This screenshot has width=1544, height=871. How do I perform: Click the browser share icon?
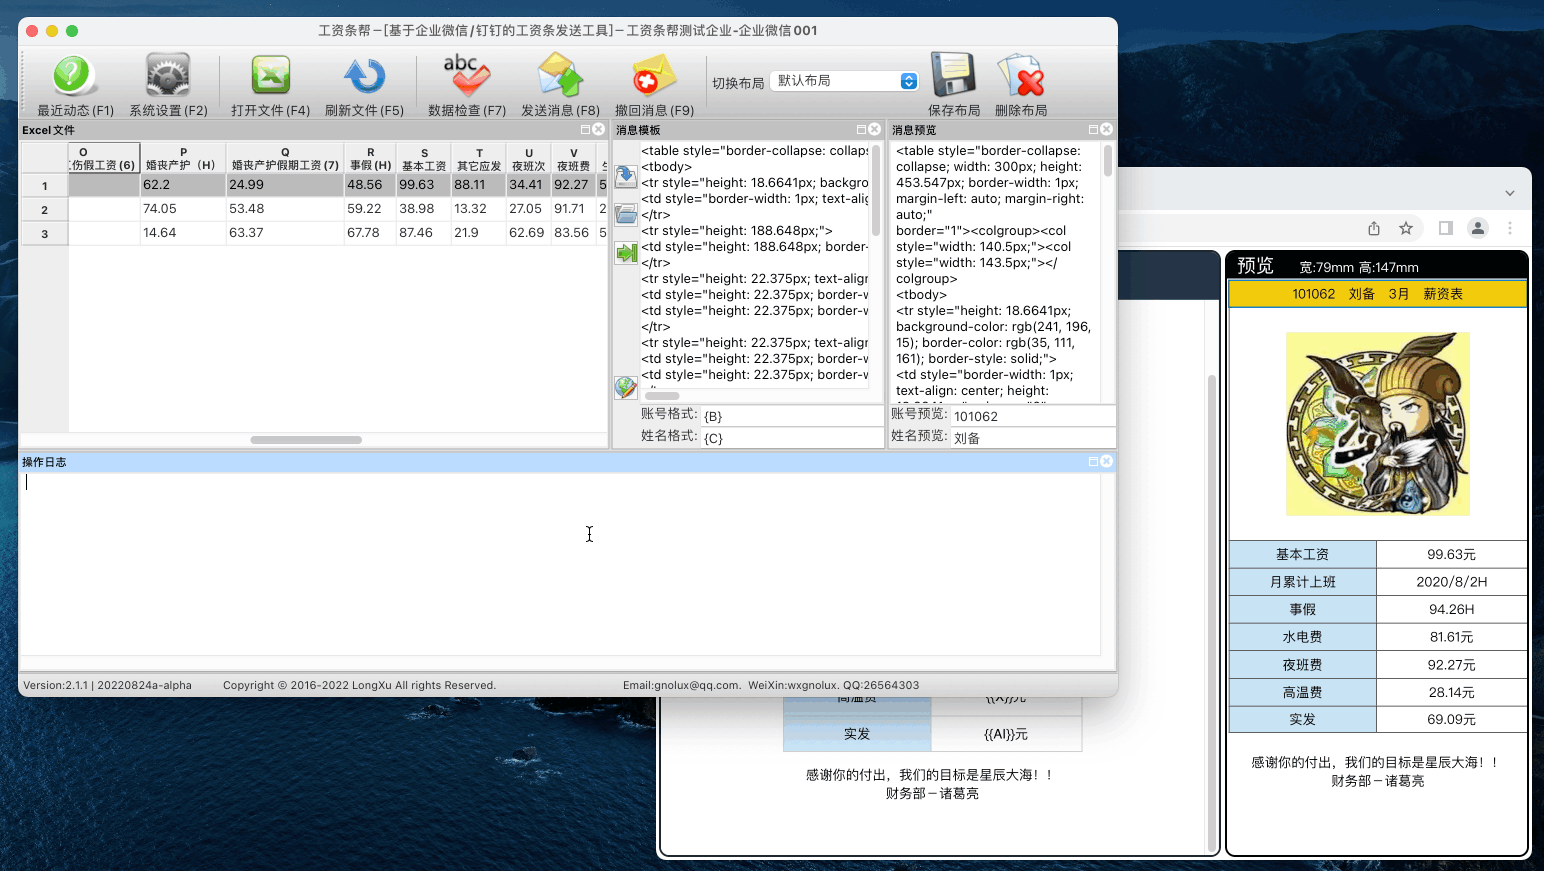tap(1374, 228)
